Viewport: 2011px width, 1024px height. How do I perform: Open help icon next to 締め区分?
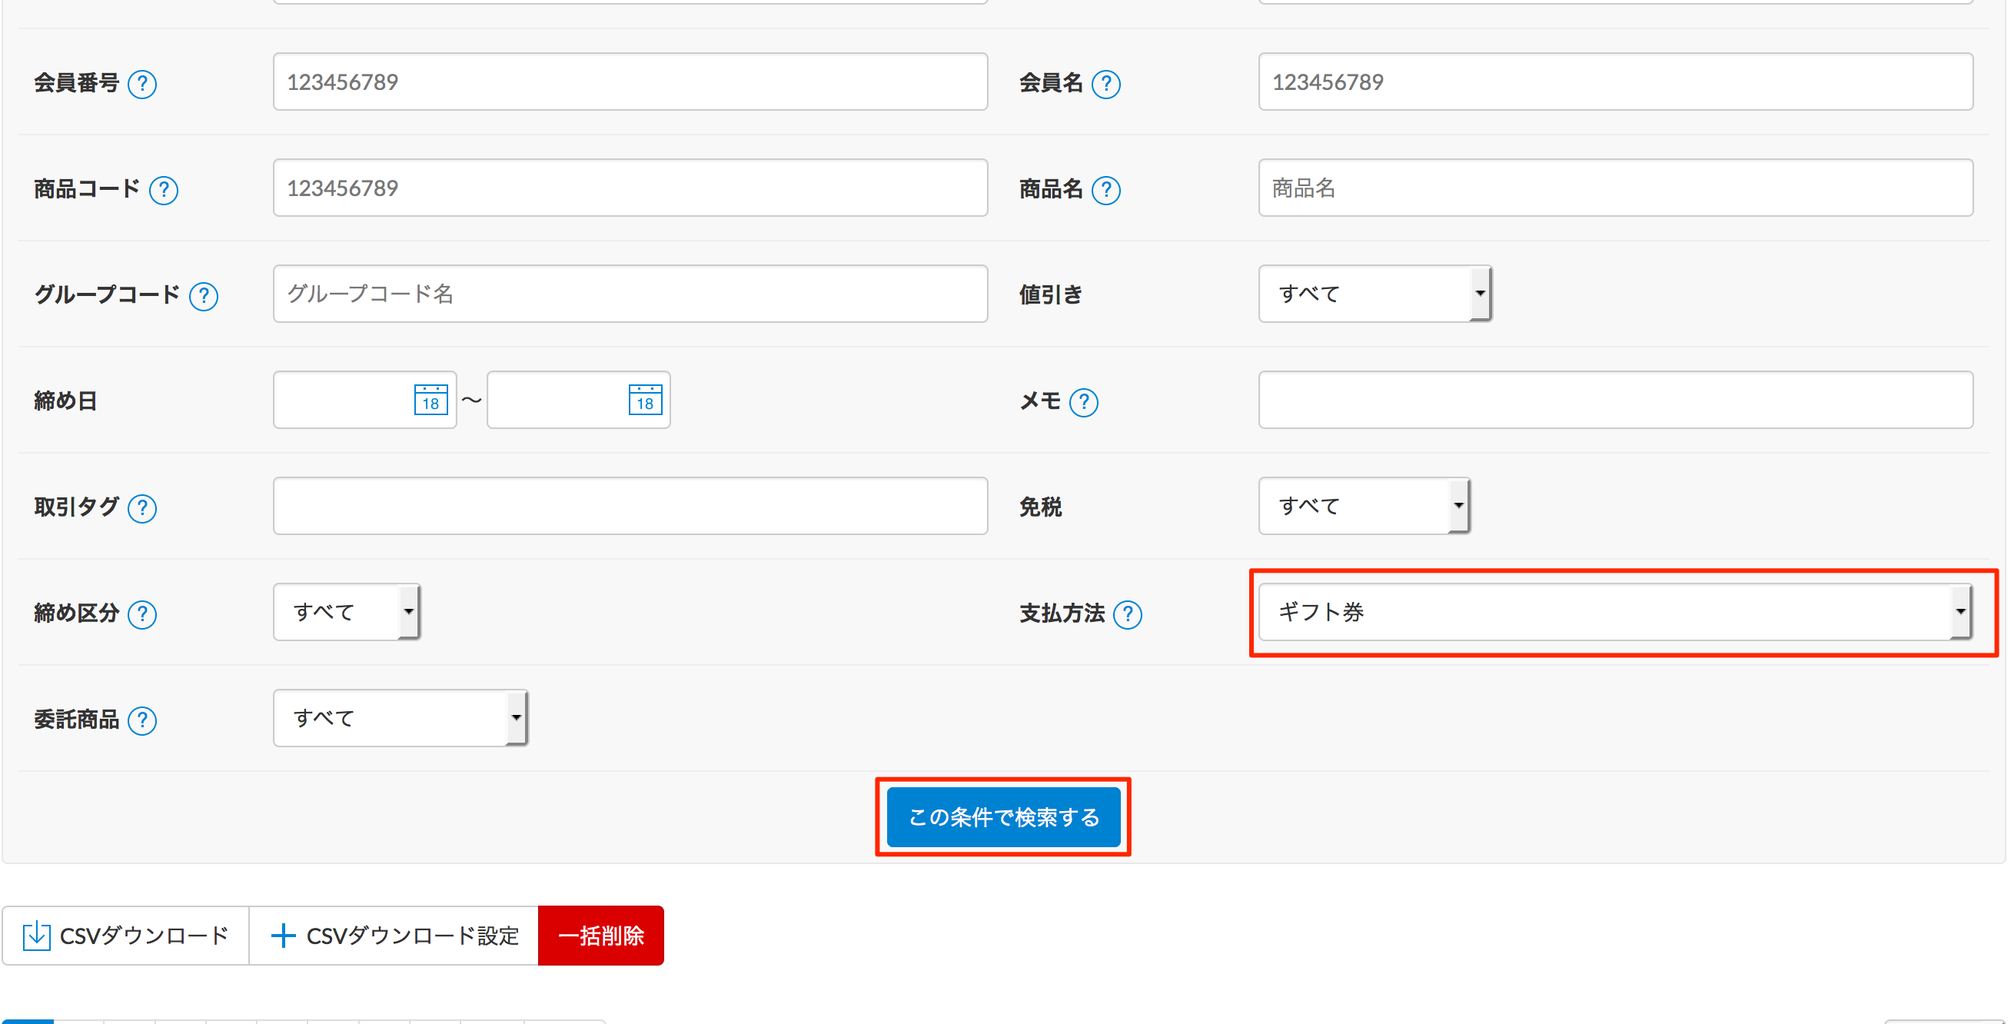point(143,614)
